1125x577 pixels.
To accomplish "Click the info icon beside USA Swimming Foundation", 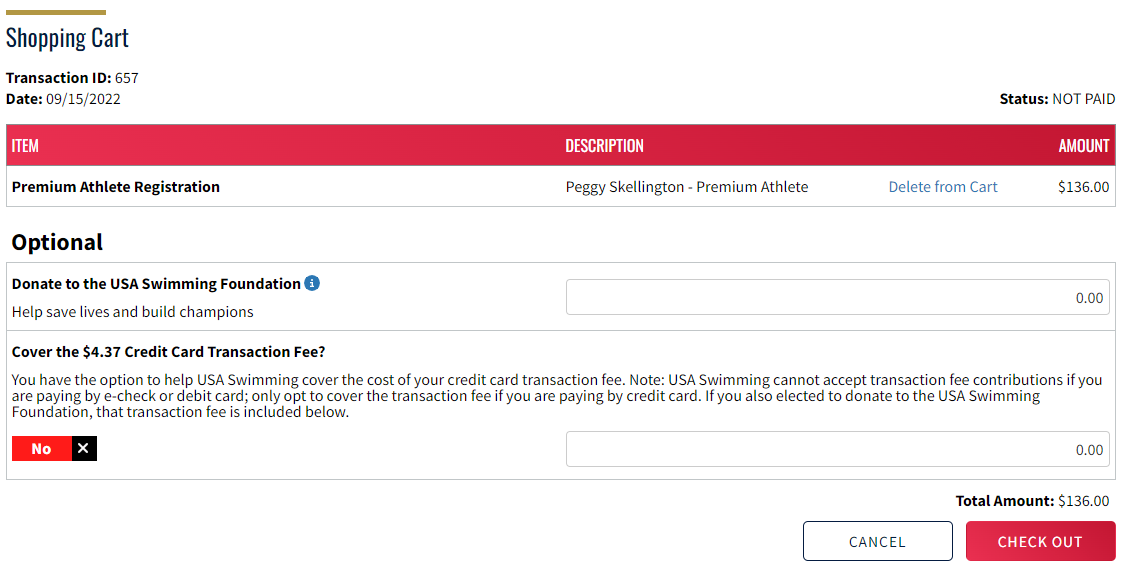I will (312, 283).
